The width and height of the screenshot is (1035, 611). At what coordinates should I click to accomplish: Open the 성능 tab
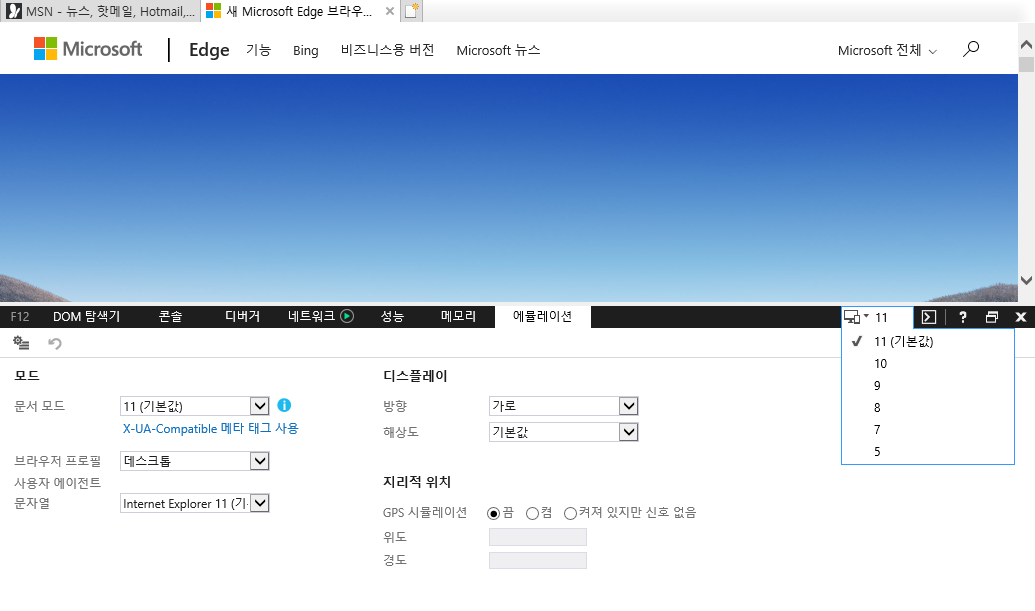(392, 317)
